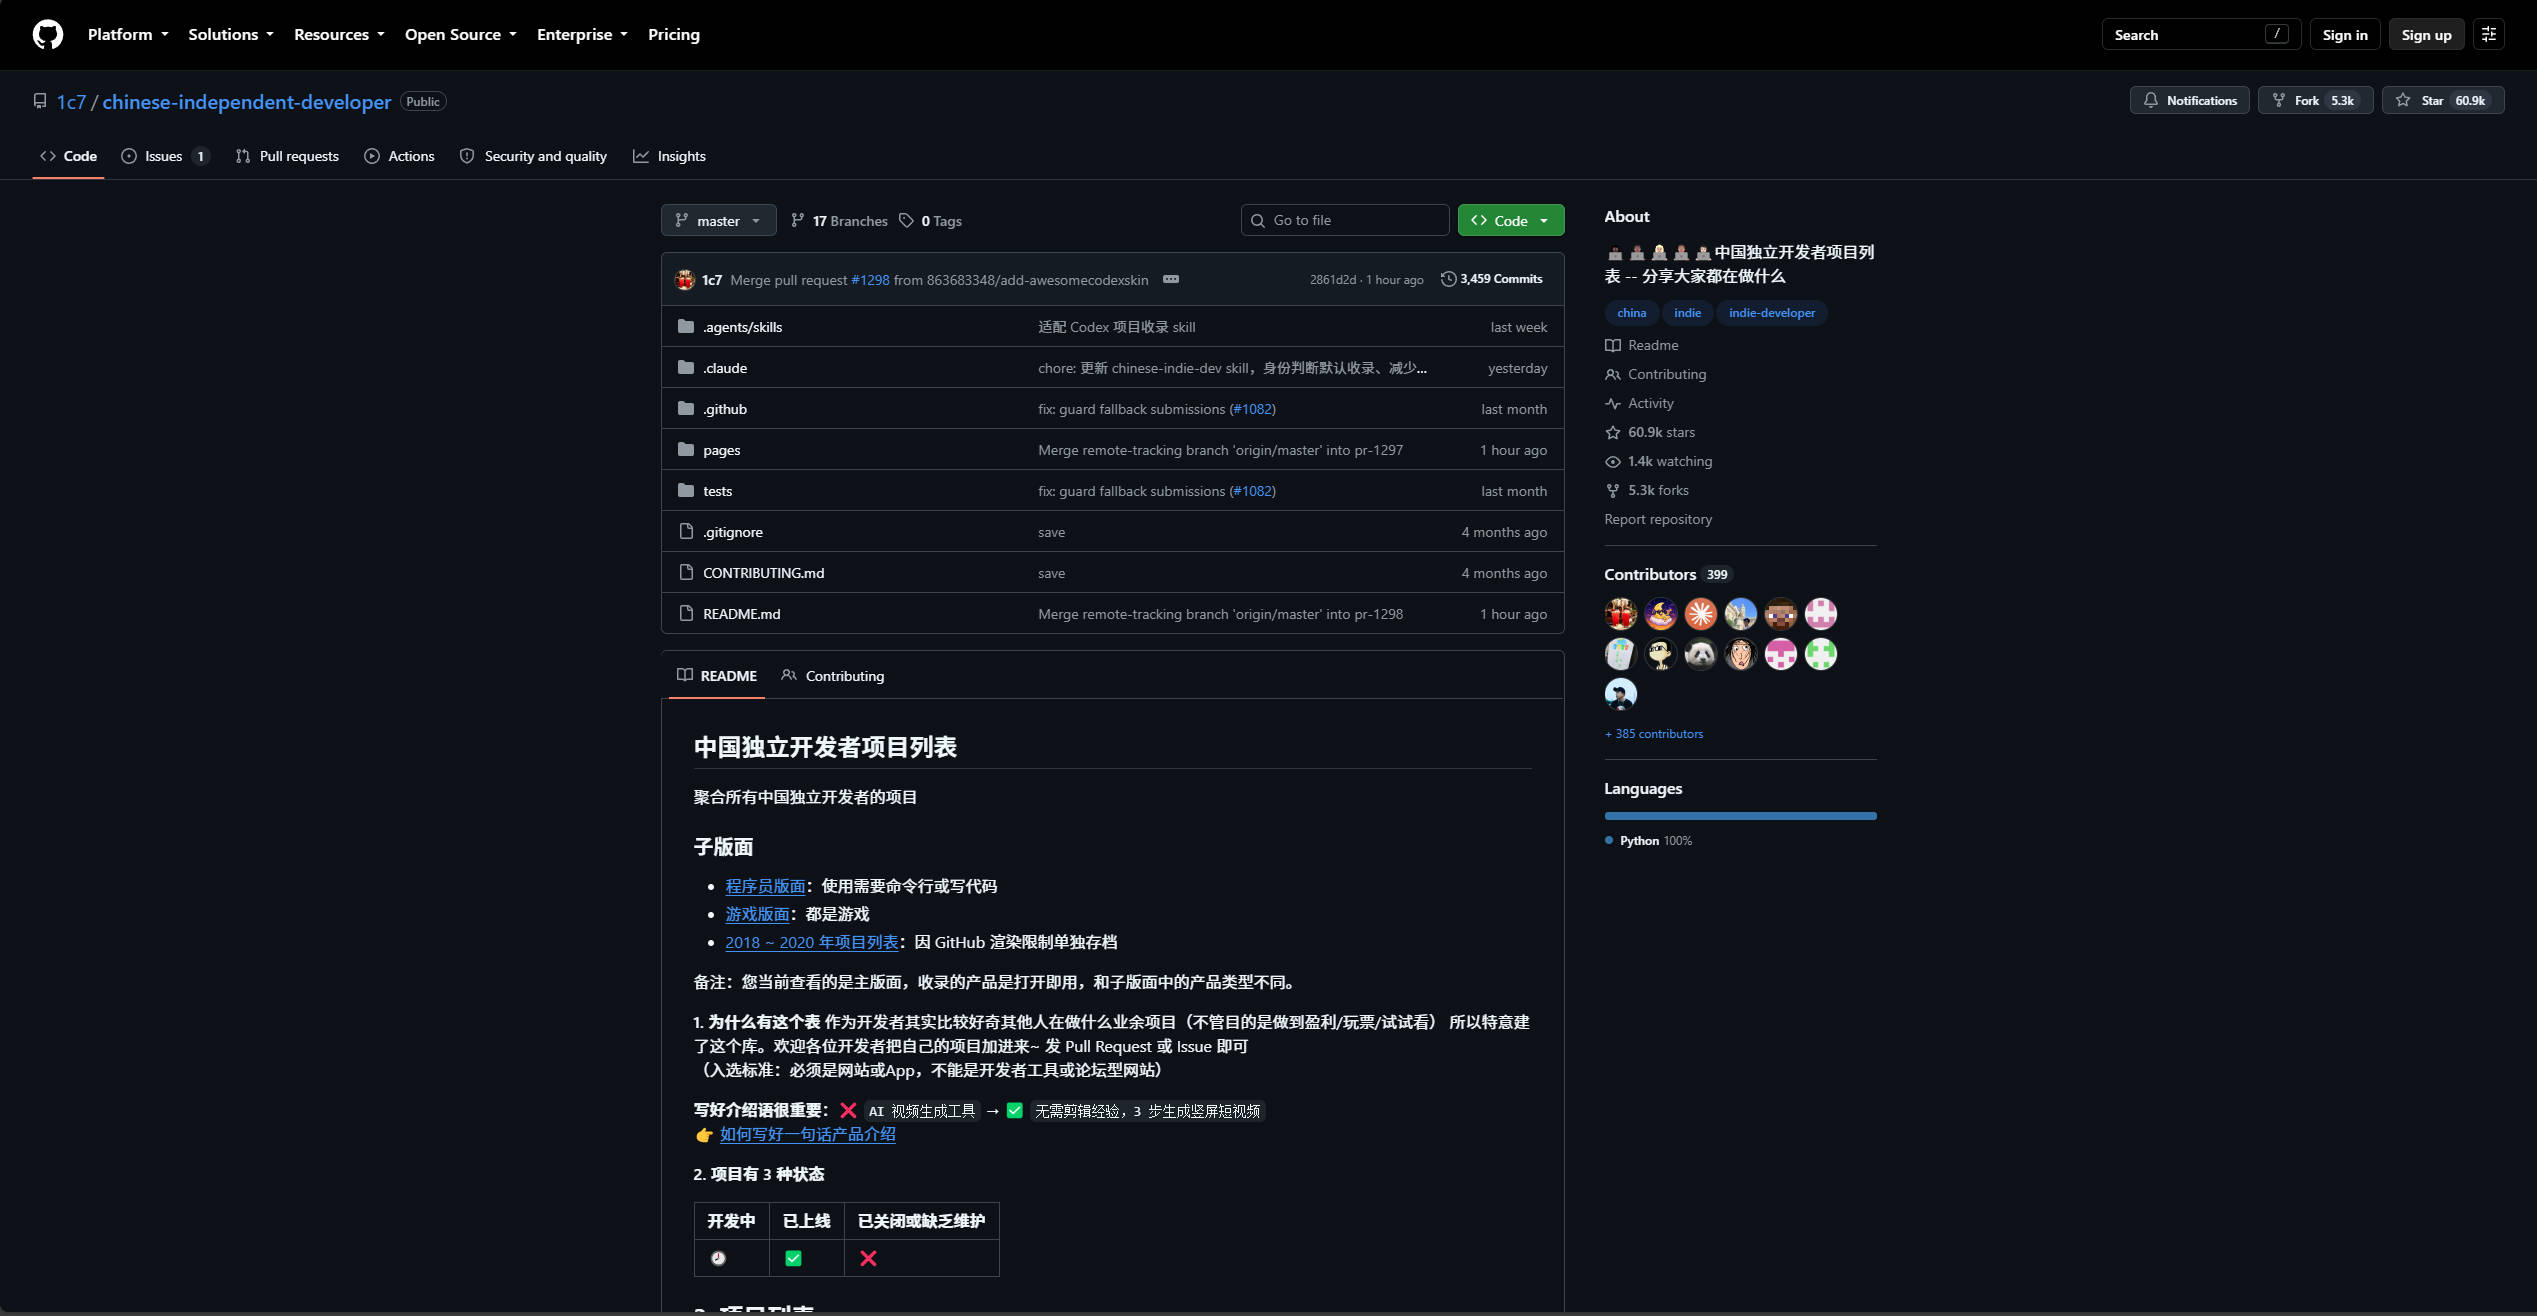This screenshot has height=1316, width=2537.
Task: Click the 1c7 owner link in breadcrumb
Action: pos(71,102)
